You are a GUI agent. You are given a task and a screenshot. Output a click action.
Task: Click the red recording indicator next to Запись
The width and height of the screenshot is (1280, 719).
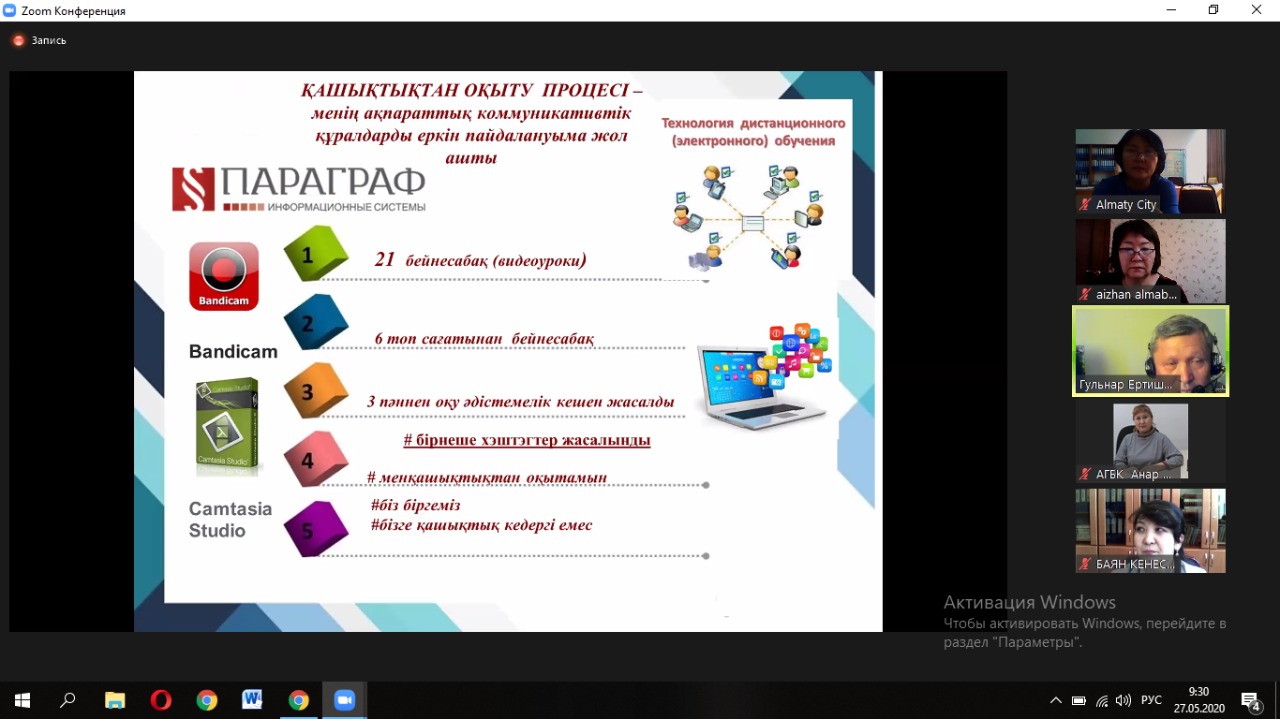(18, 41)
